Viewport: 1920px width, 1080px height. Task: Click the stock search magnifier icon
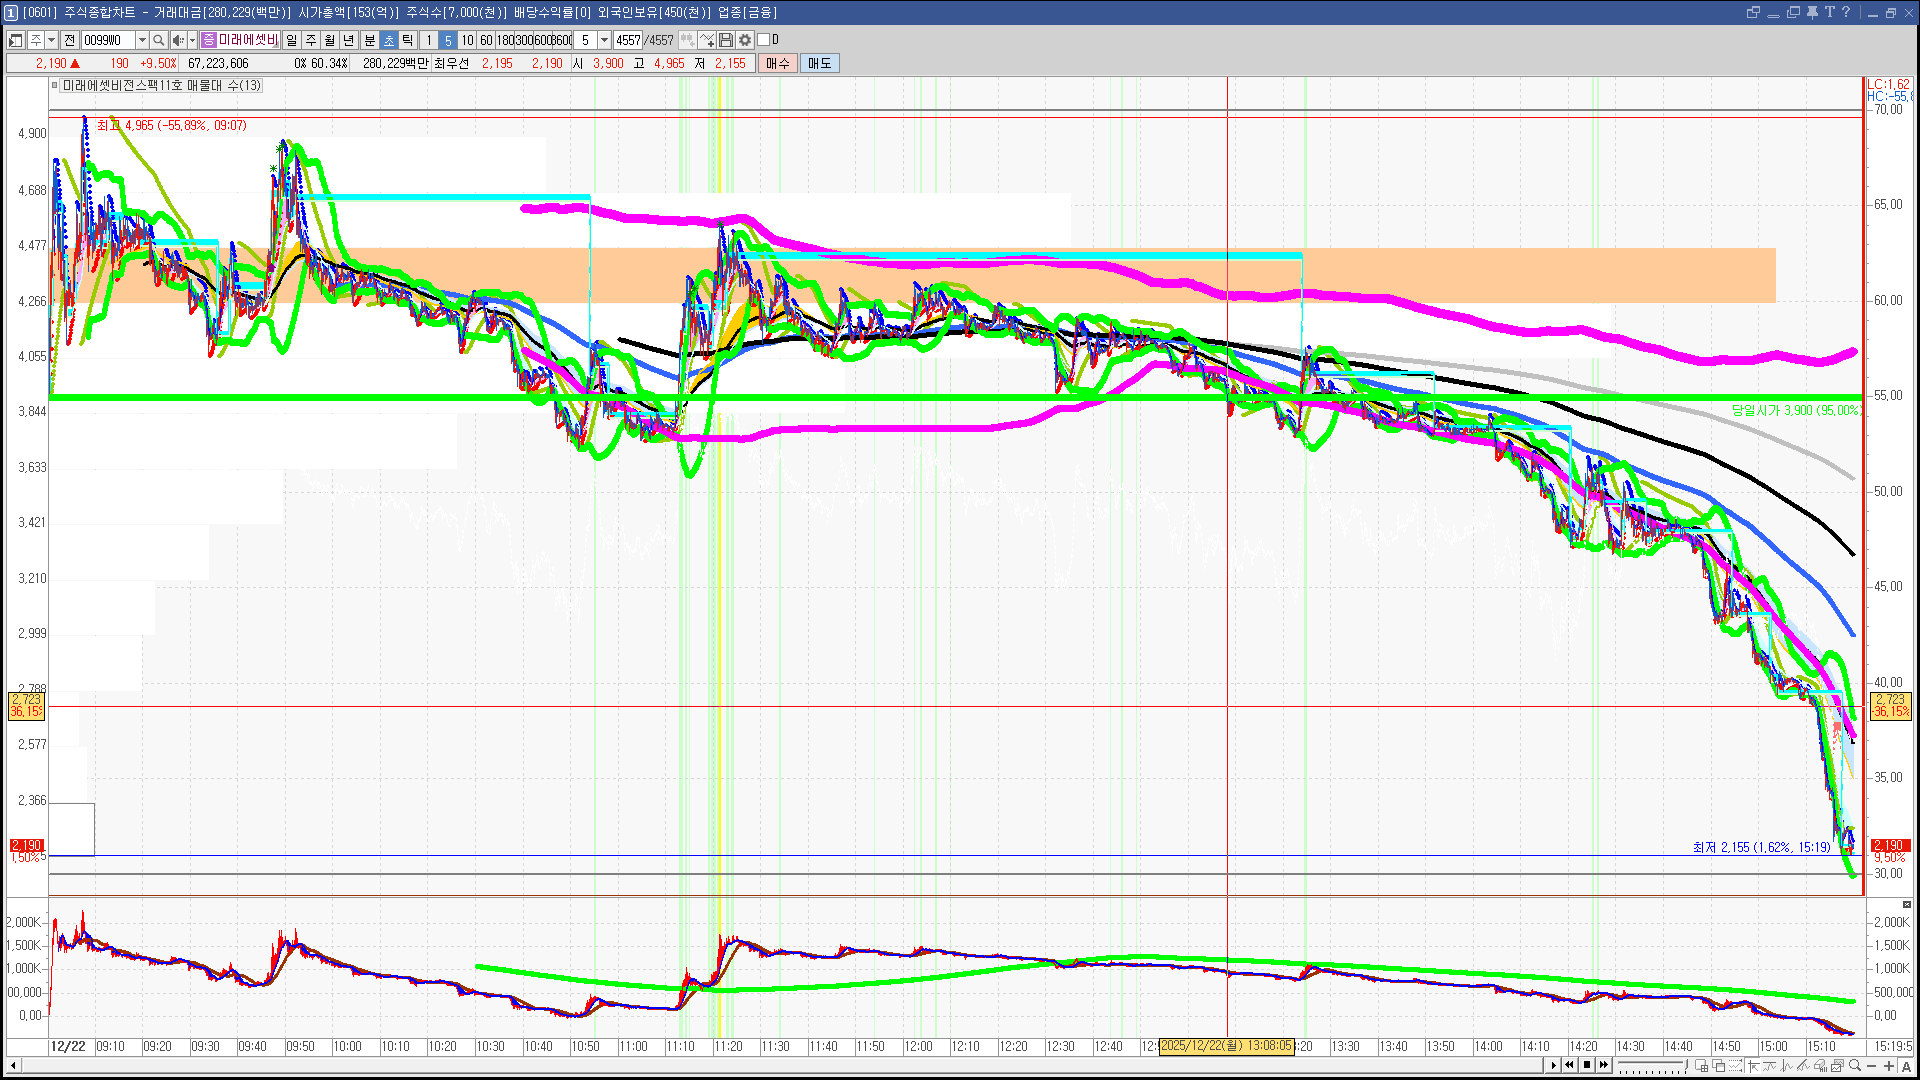tap(158, 40)
